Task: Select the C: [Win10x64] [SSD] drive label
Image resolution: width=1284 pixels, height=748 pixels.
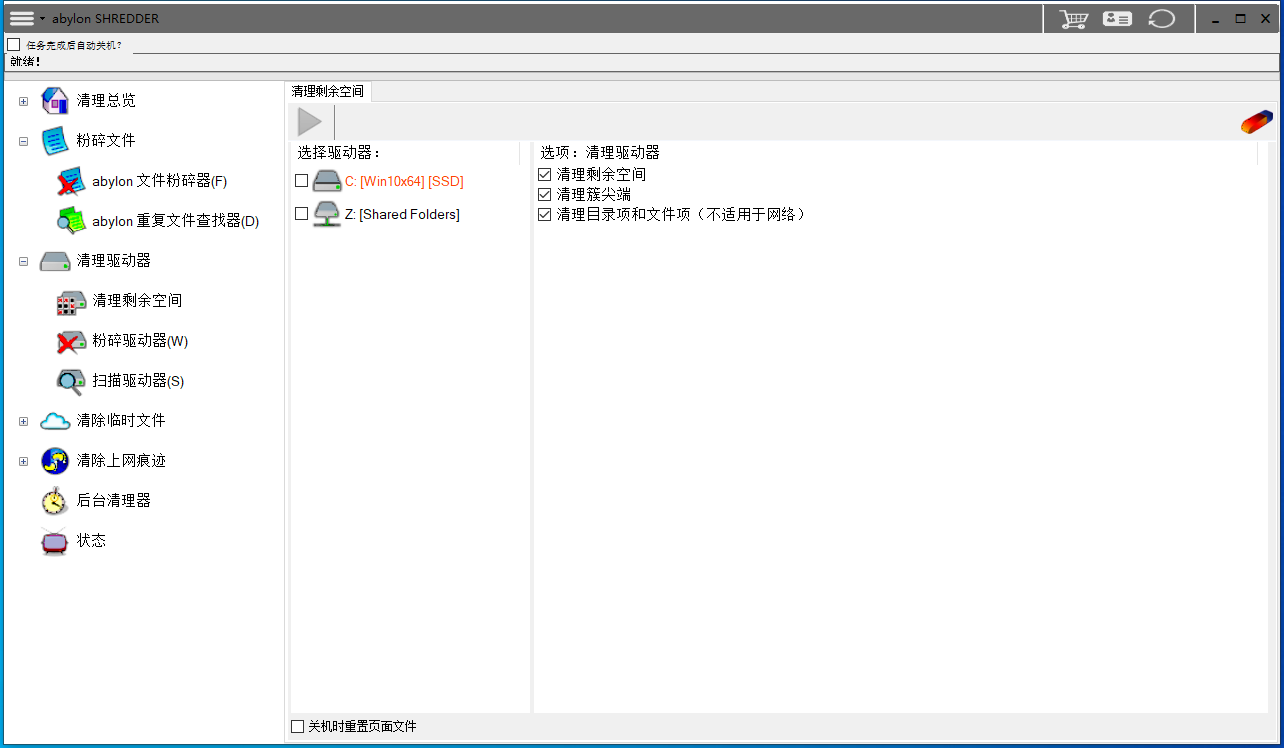Action: tap(404, 181)
